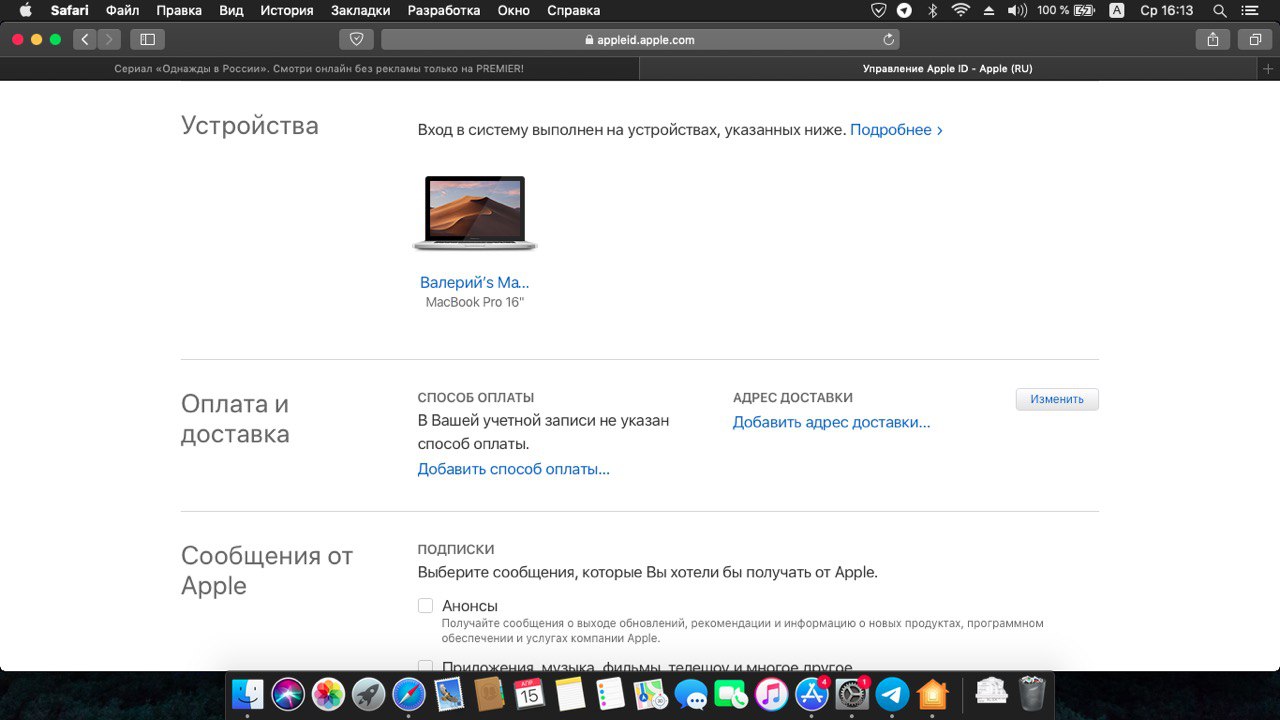1280x720 pixels.
Task: Click the Подробнее link
Action: click(x=896, y=130)
